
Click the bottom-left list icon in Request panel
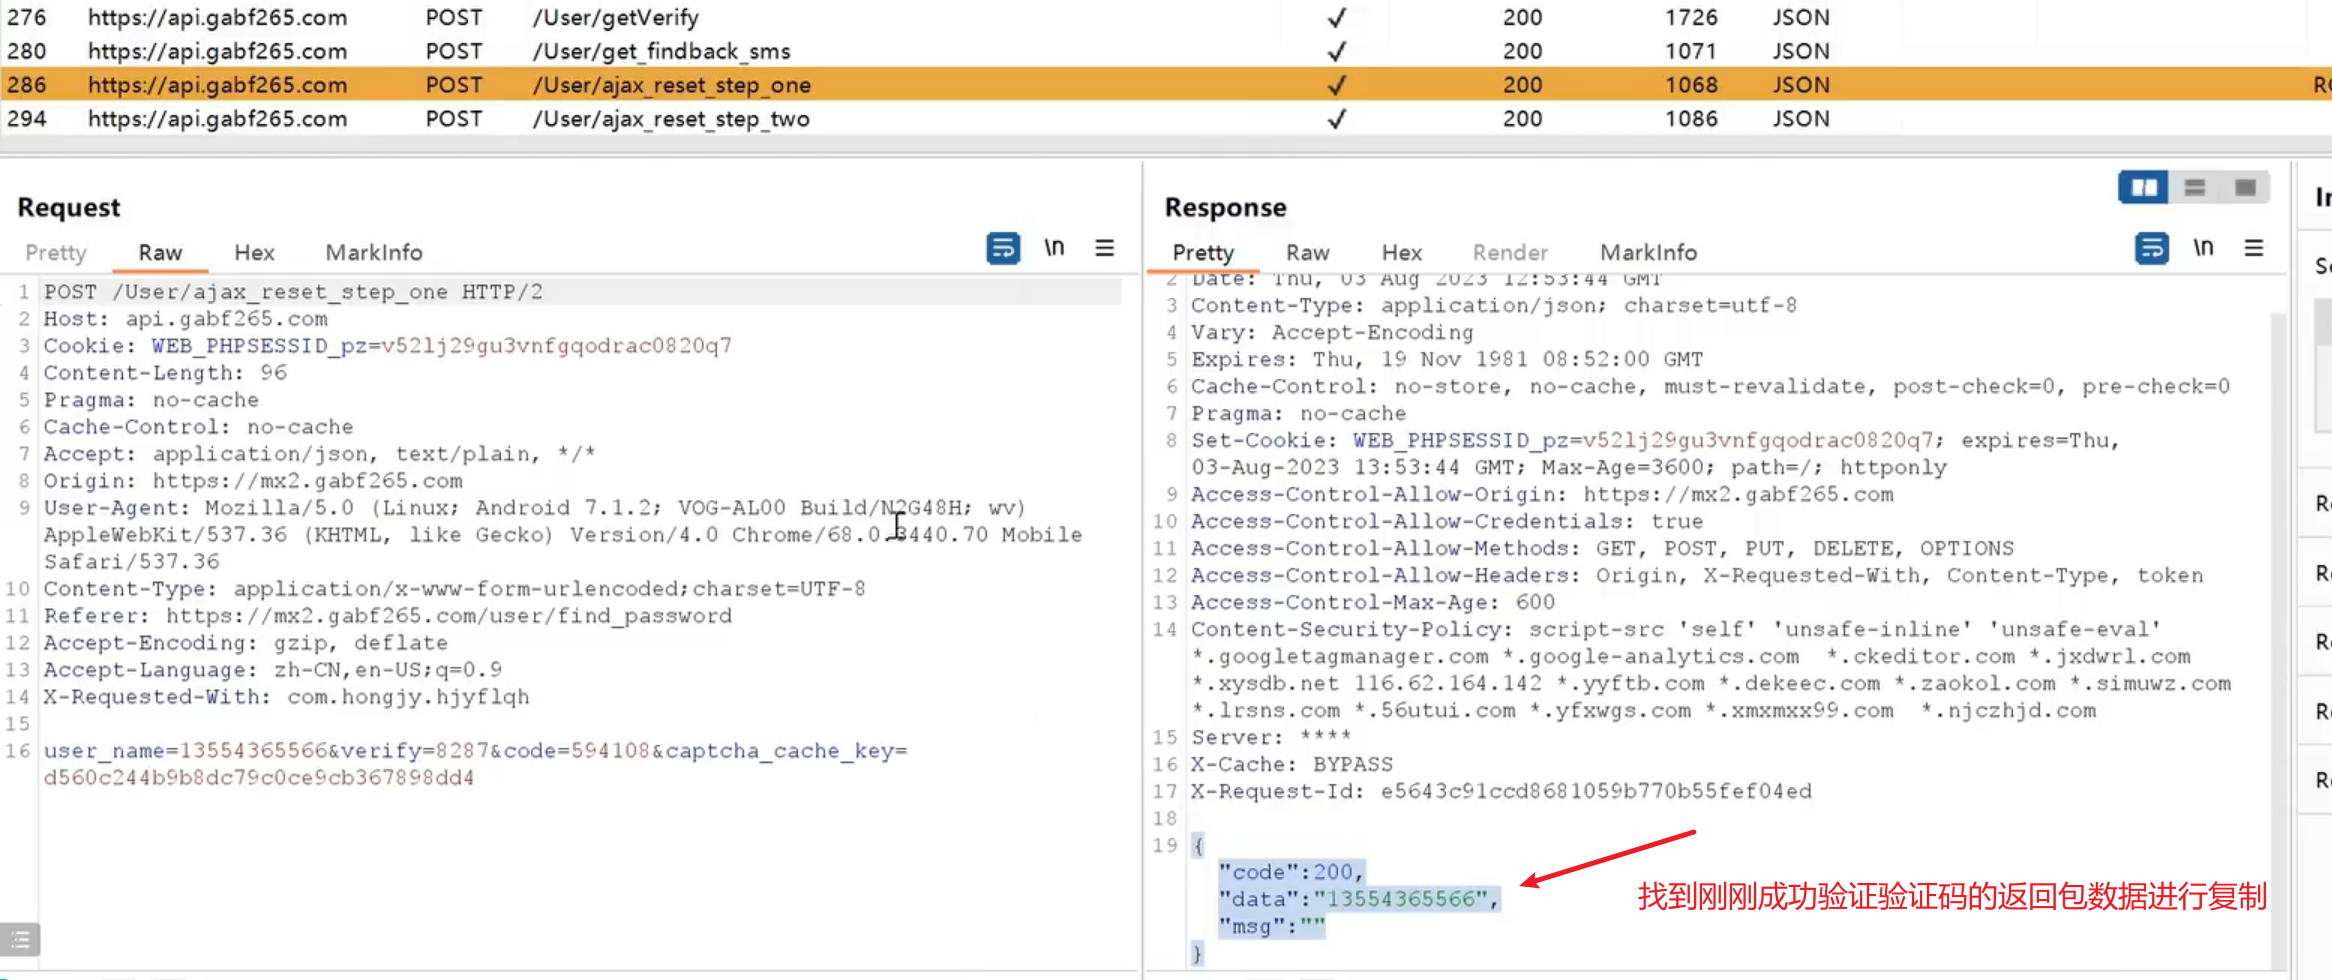coord(20,939)
